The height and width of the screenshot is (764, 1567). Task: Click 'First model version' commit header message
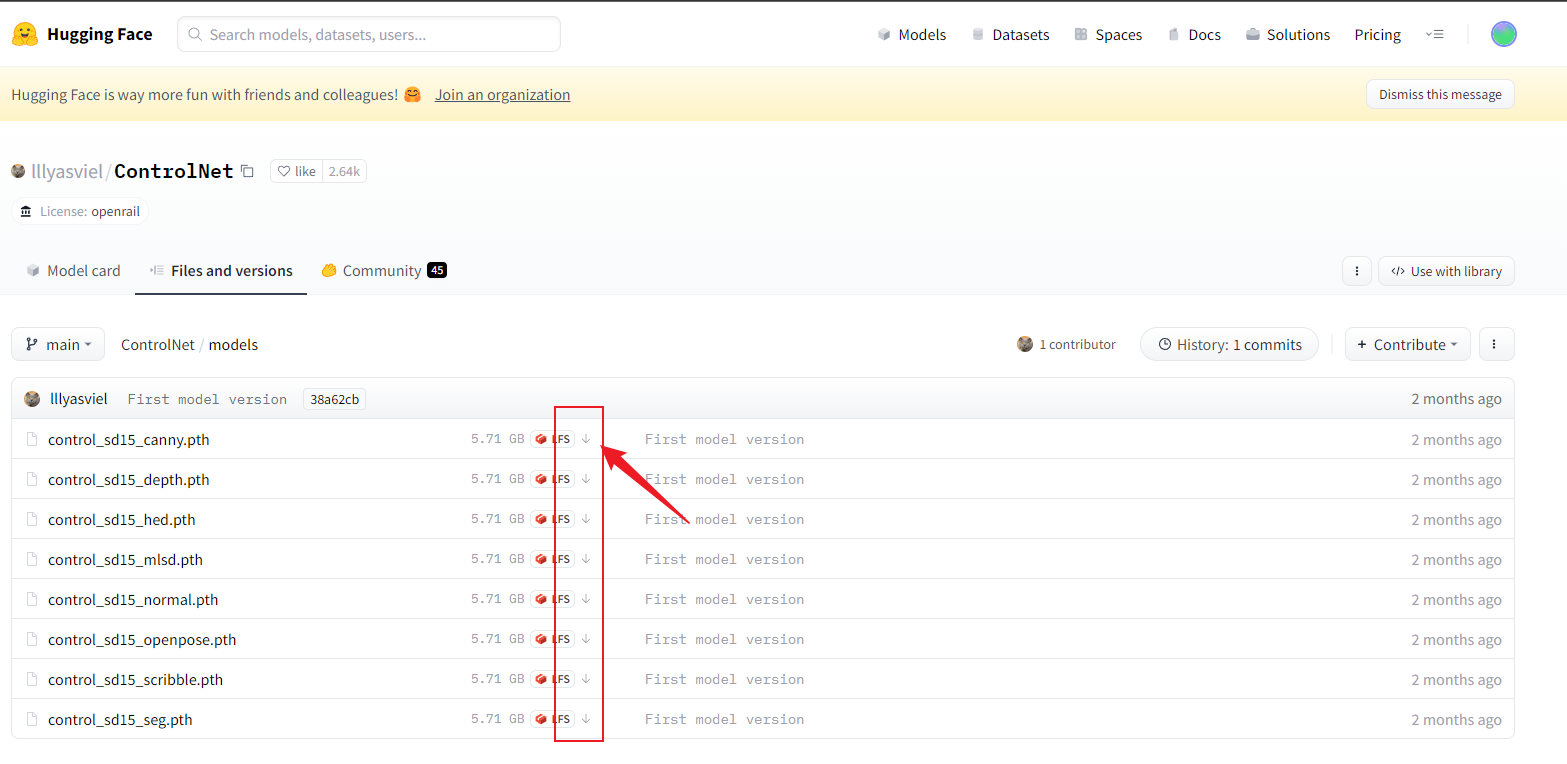tap(207, 399)
